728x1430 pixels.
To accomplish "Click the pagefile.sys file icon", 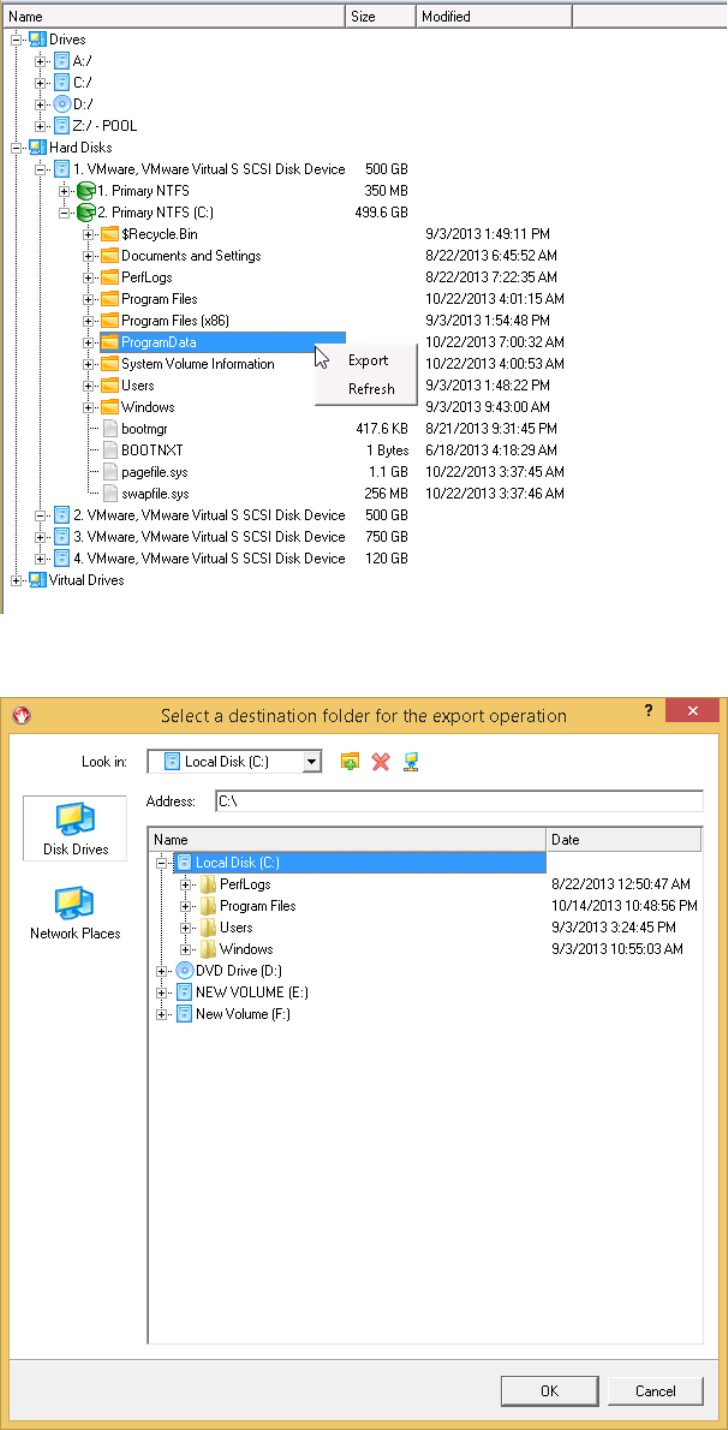I will pos(109,472).
